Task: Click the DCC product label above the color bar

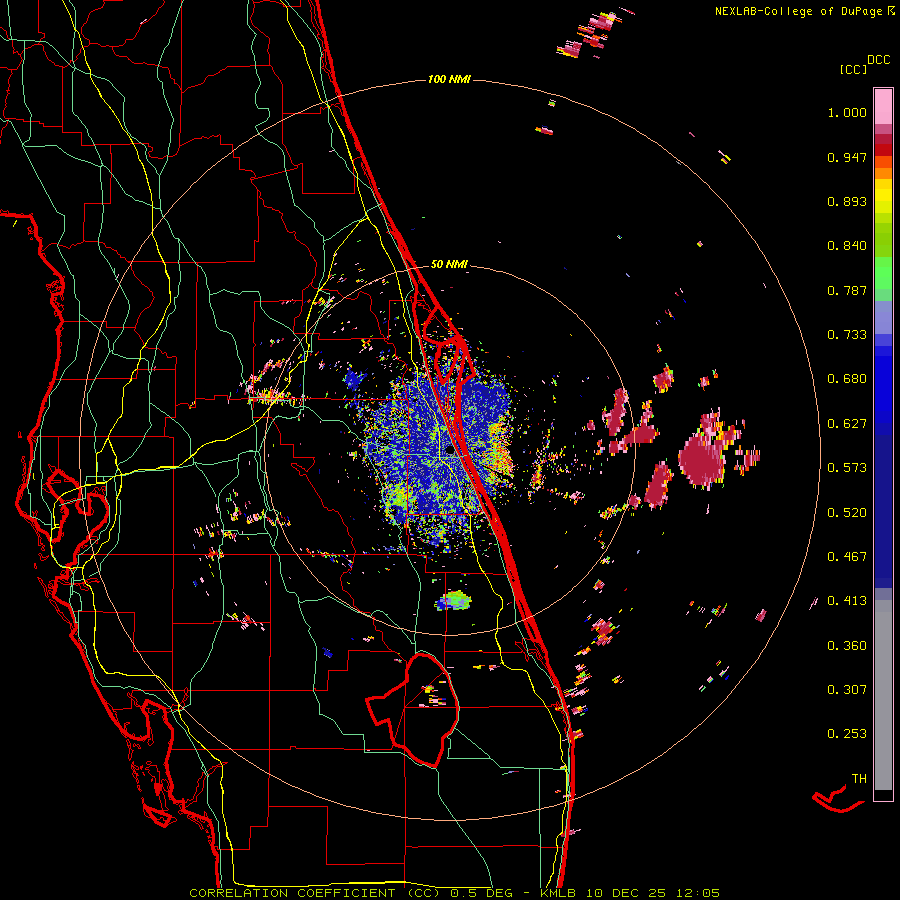Action: point(879,60)
